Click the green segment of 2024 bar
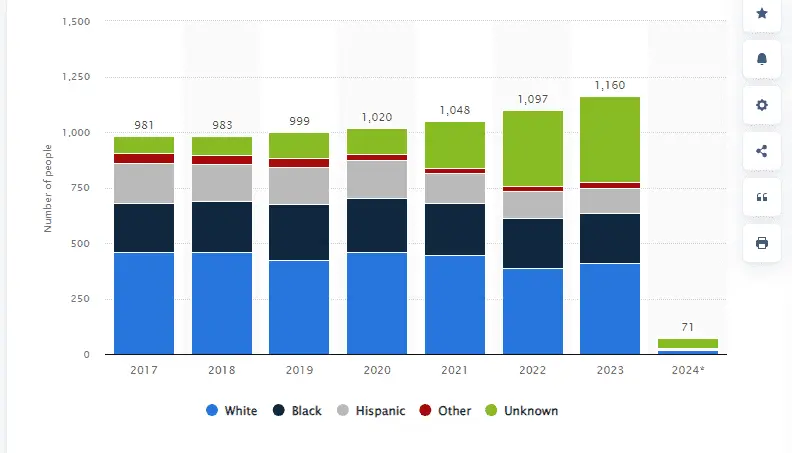The height and width of the screenshot is (453, 792). [x=688, y=343]
